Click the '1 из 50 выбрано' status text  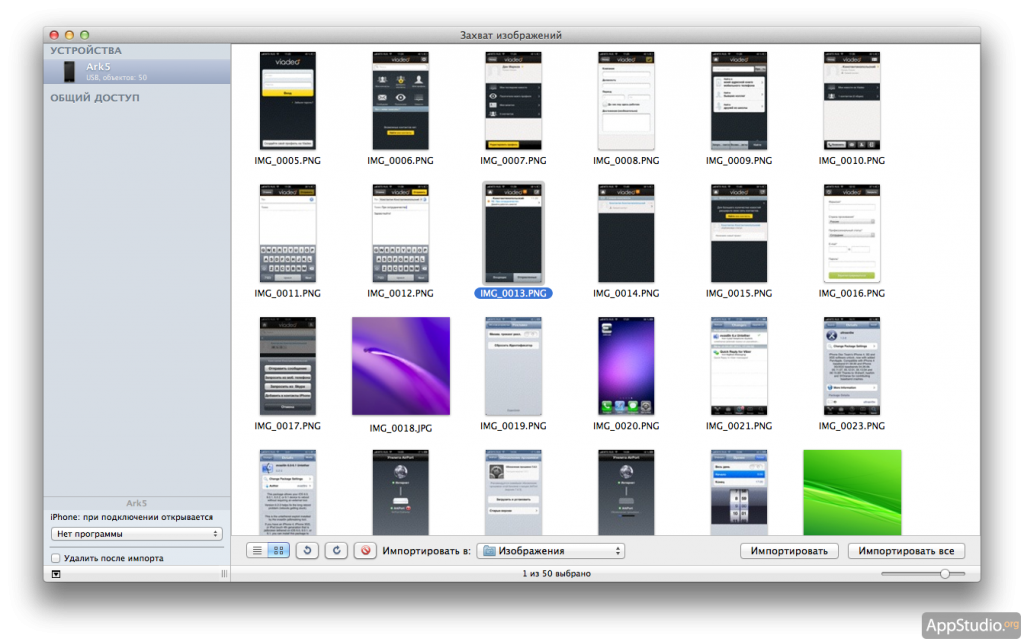coord(556,573)
